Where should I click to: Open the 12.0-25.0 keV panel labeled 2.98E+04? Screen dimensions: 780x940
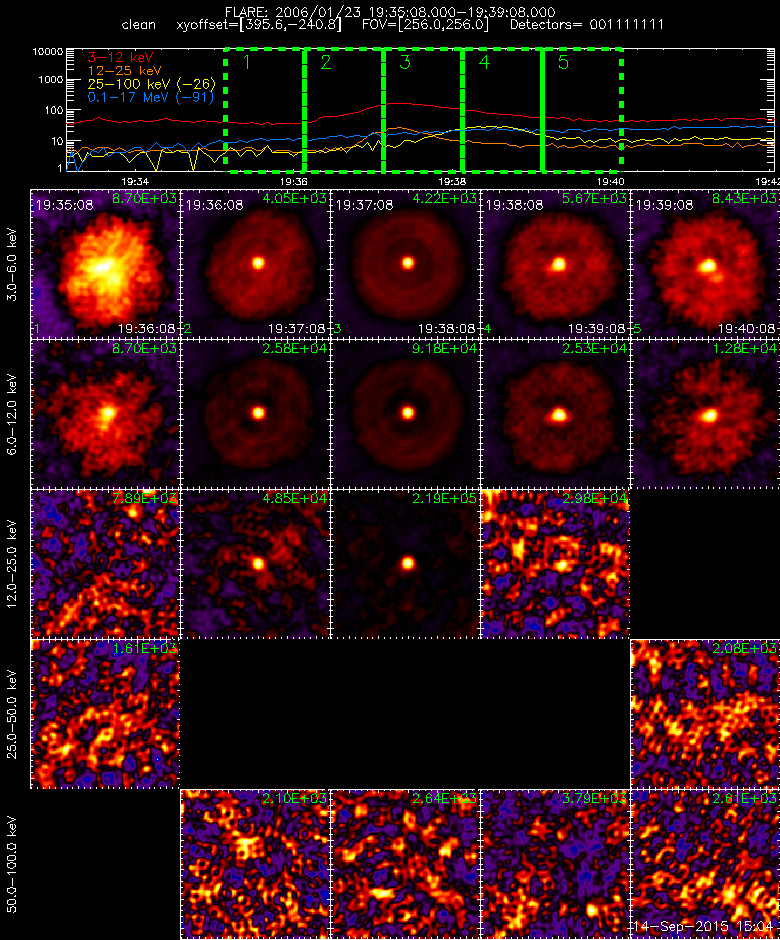tap(555, 564)
